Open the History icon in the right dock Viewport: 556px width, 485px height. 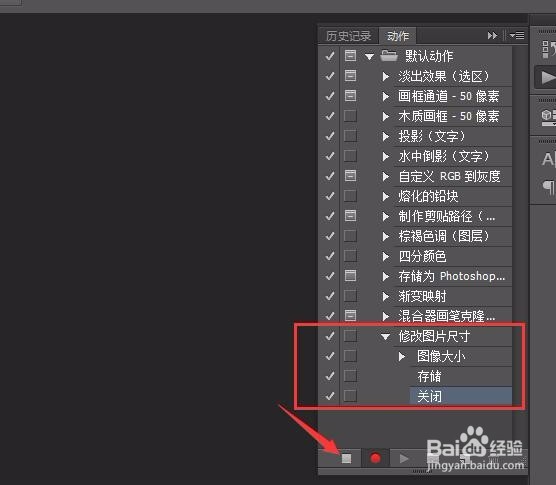coord(549,49)
